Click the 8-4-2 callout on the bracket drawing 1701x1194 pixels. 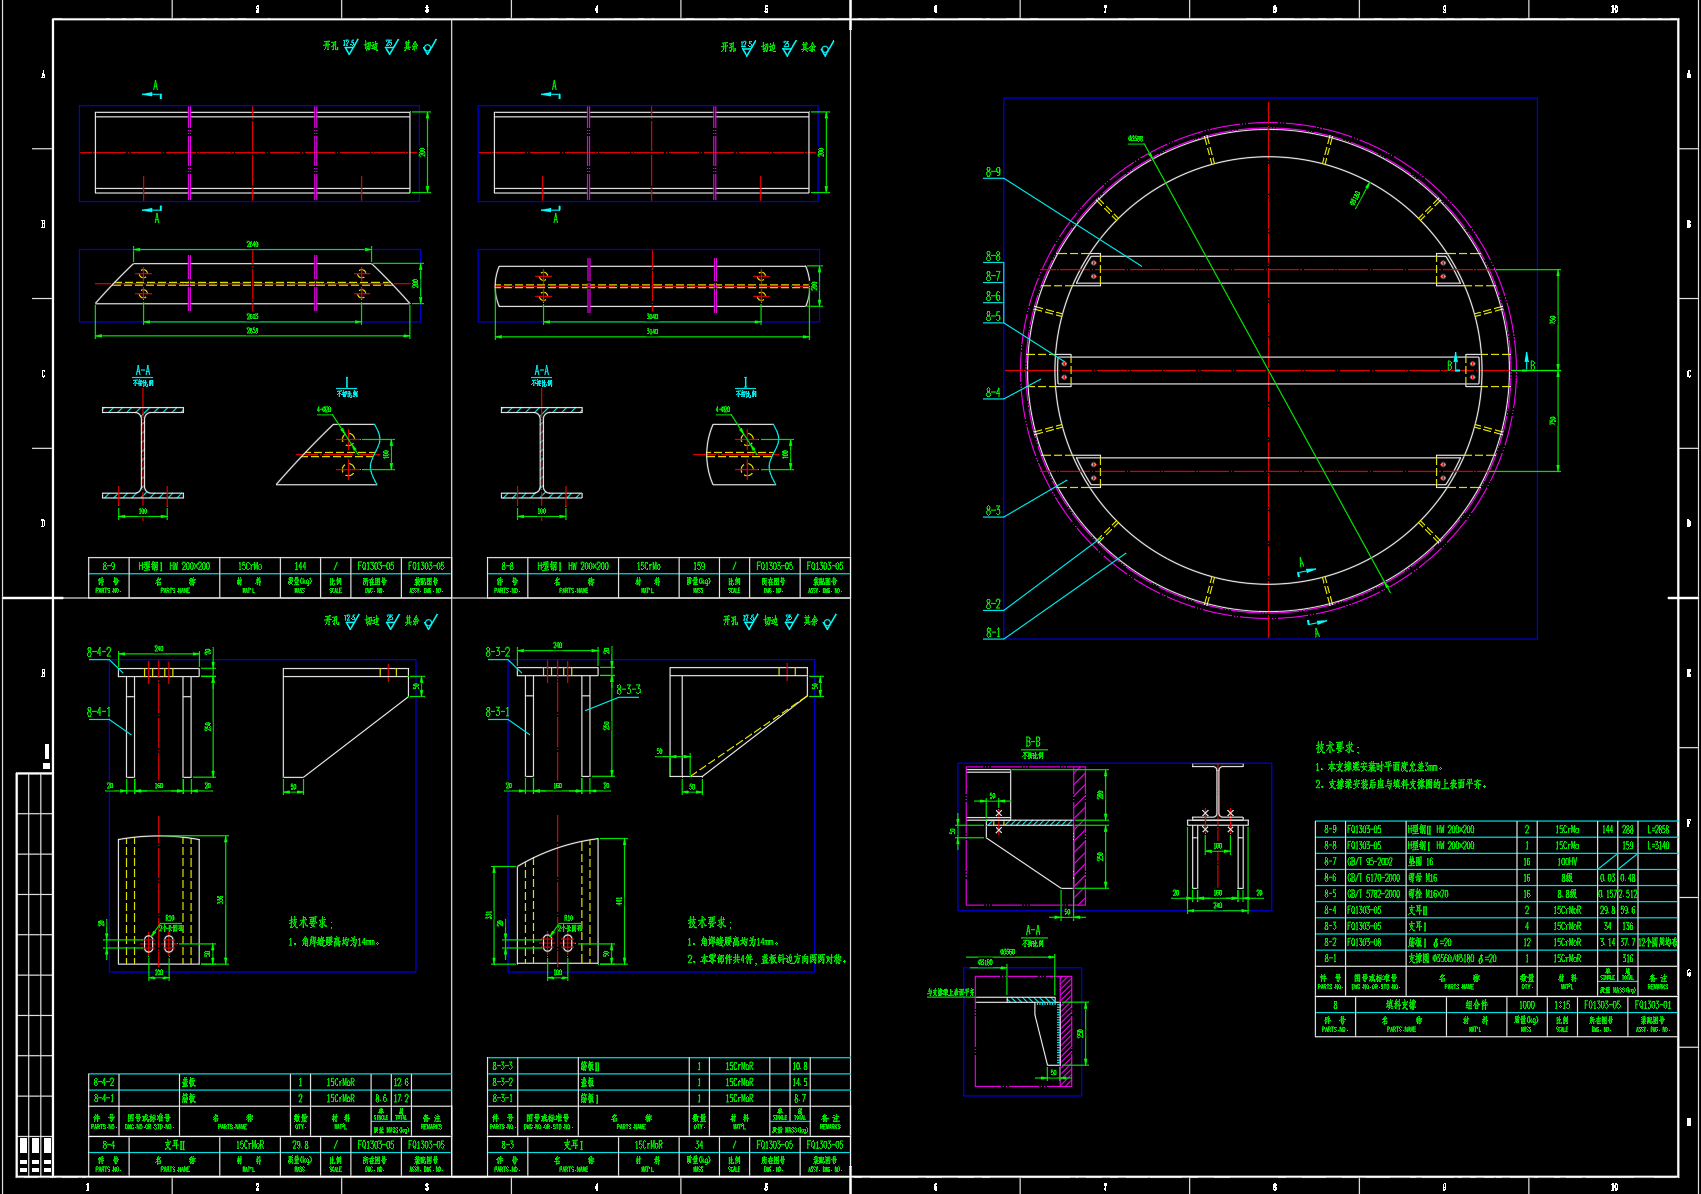click(x=99, y=652)
